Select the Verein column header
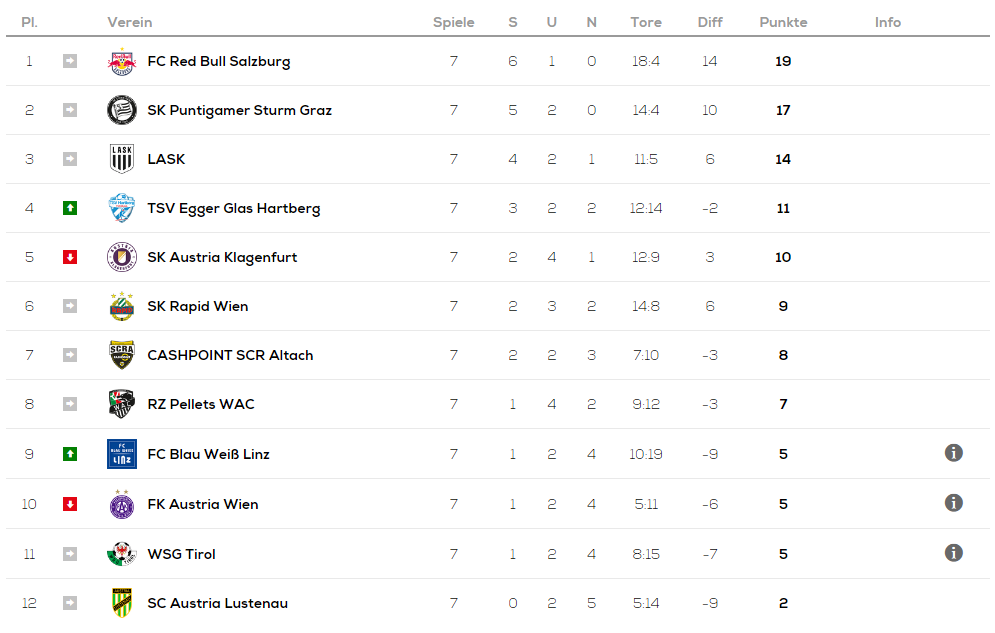Viewport: 995px width, 633px height. (x=129, y=22)
